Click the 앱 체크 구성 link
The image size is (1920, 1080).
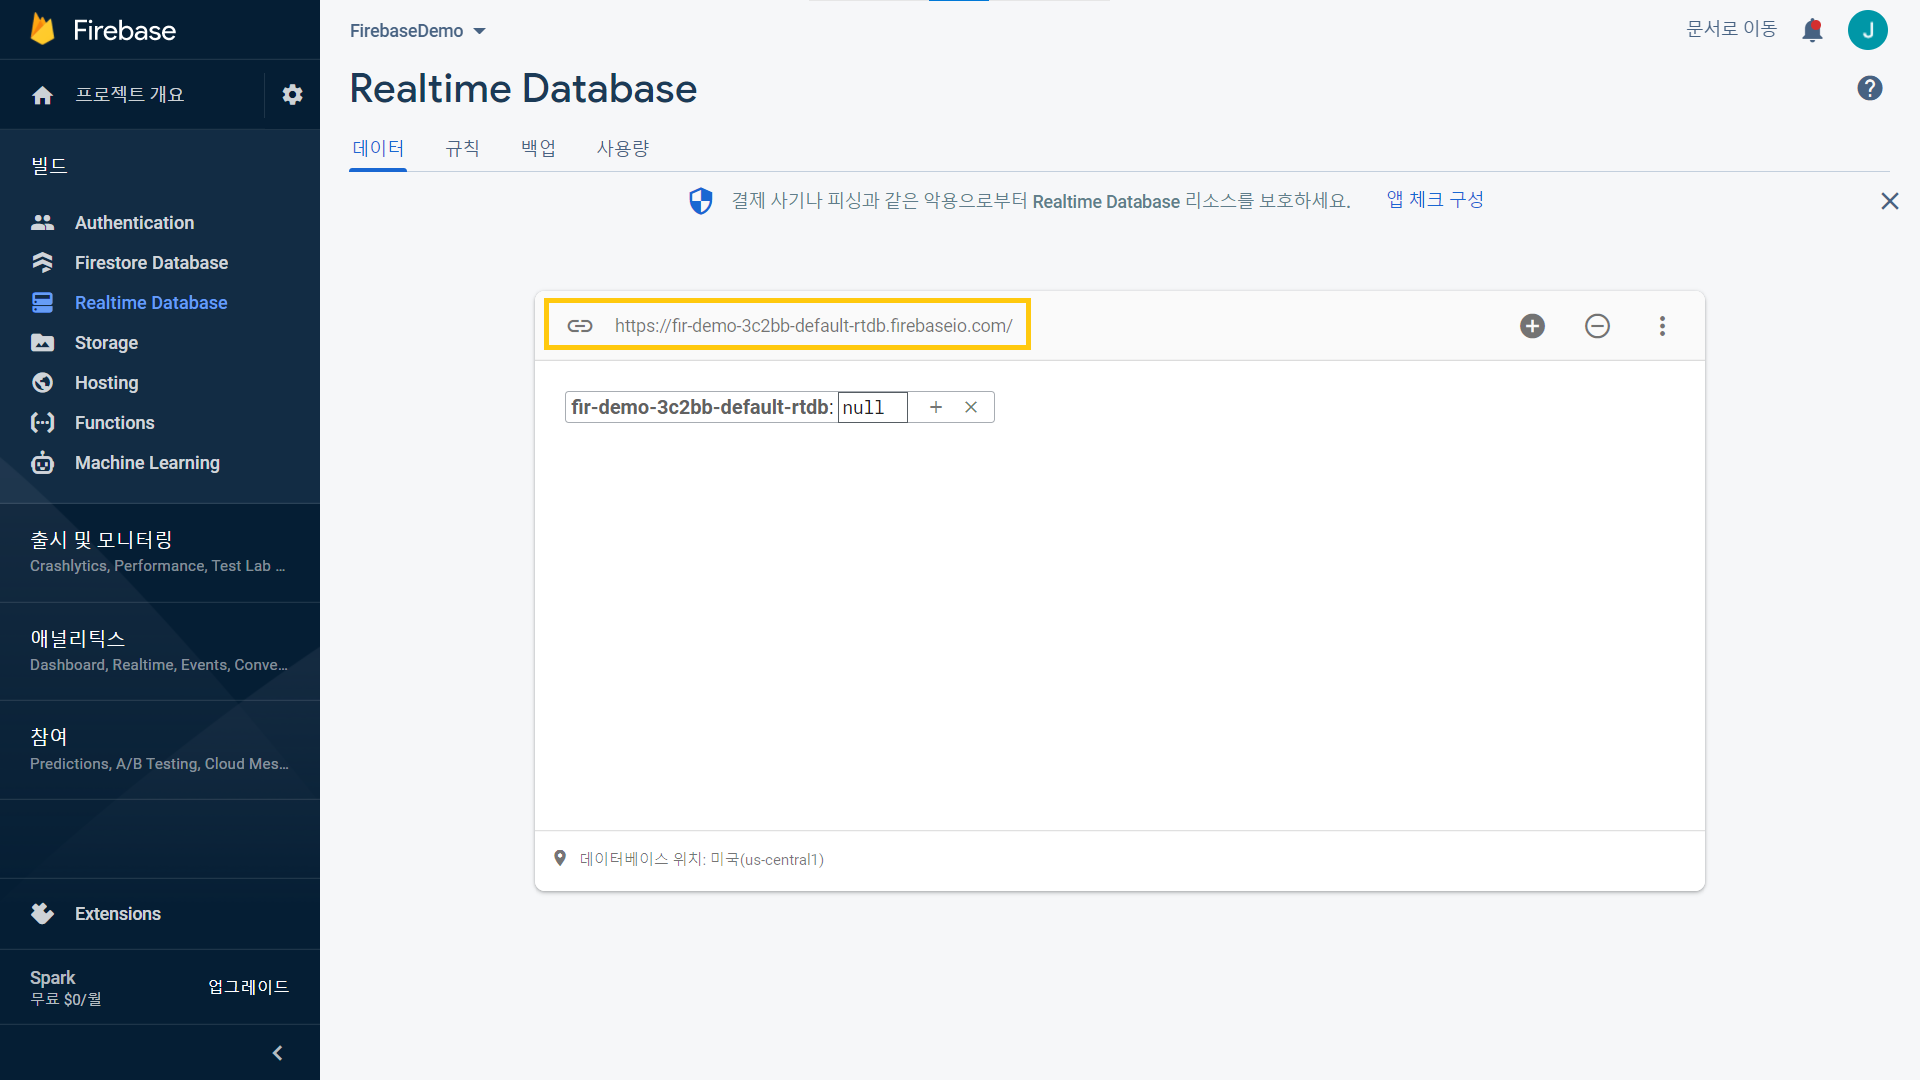pos(1434,200)
